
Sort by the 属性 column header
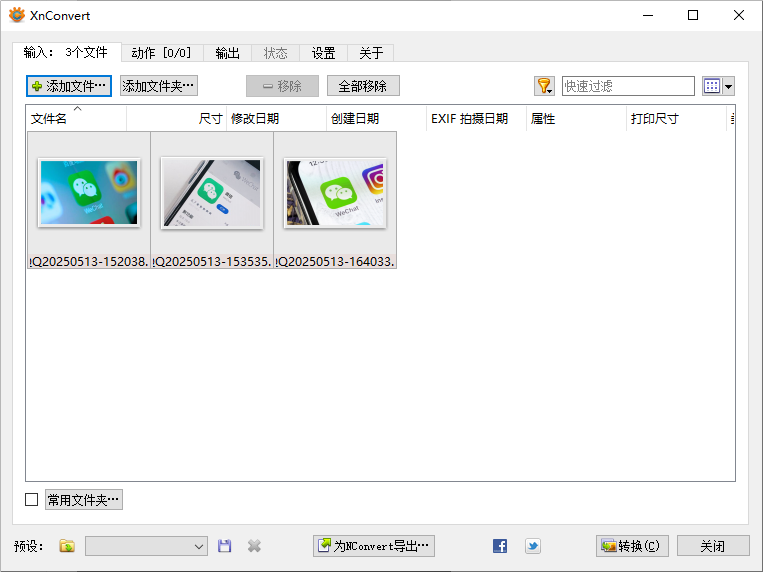pyautogui.click(x=577, y=118)
